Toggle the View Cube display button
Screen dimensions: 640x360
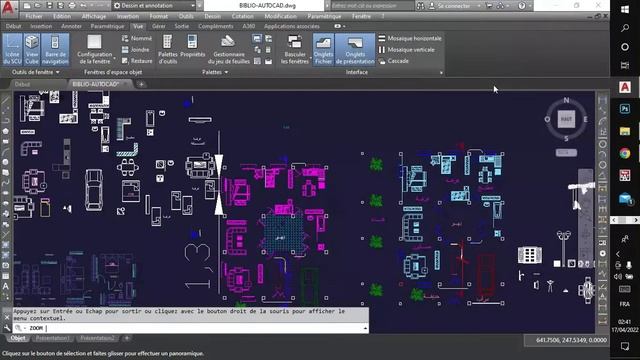32,49
